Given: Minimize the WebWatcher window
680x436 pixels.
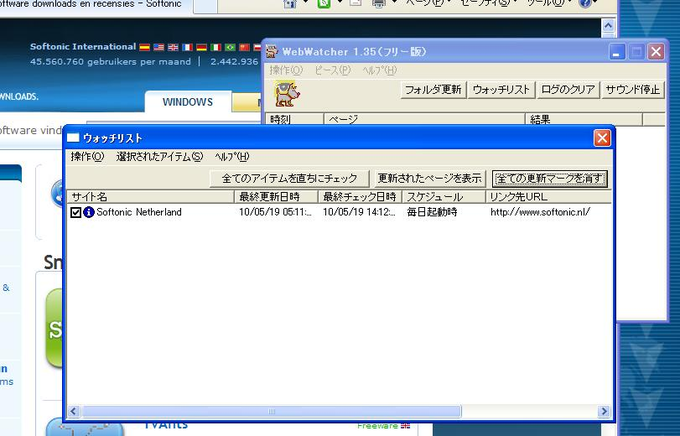Looking at the screenshot, I should pyautogui.click(x=617, y=52).
